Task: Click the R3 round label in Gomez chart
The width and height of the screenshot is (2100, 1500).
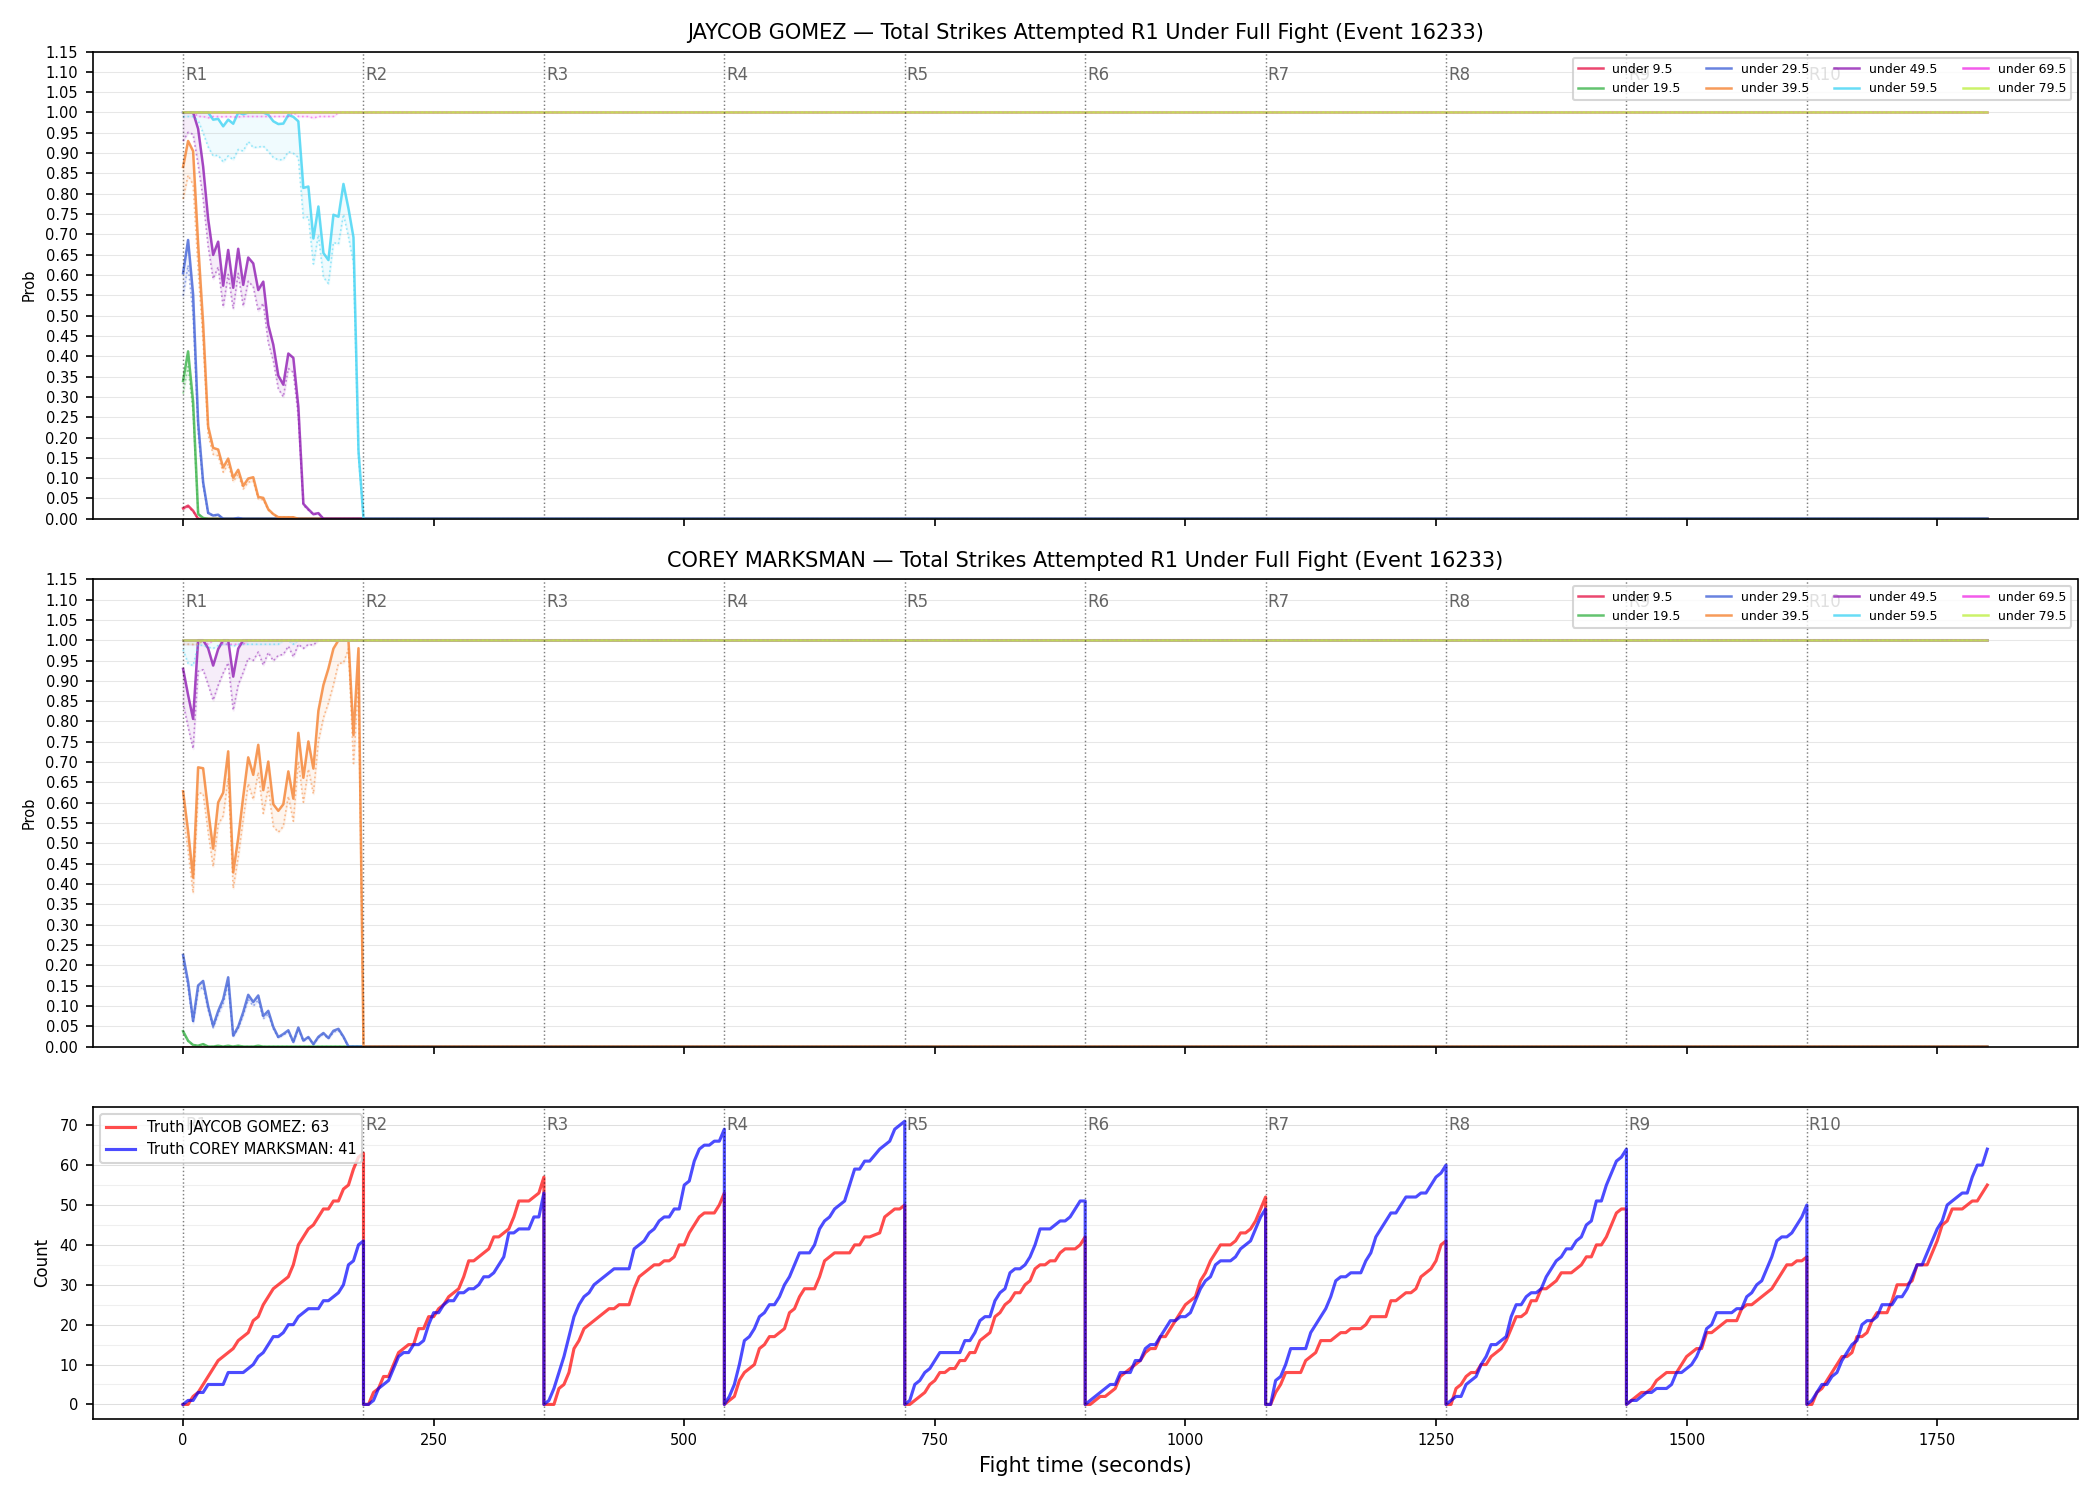Action: tap(557, 74)
